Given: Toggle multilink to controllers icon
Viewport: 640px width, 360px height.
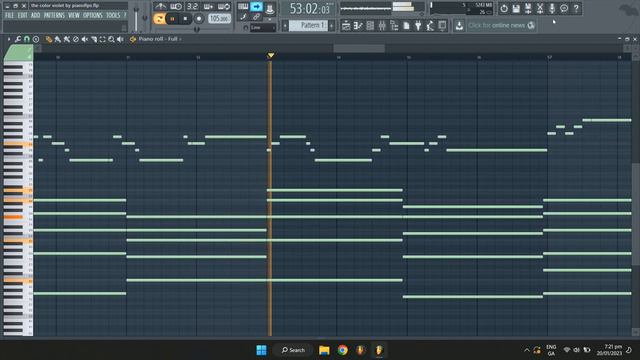Looking at the screenshot, I should (x=256, y=17).
